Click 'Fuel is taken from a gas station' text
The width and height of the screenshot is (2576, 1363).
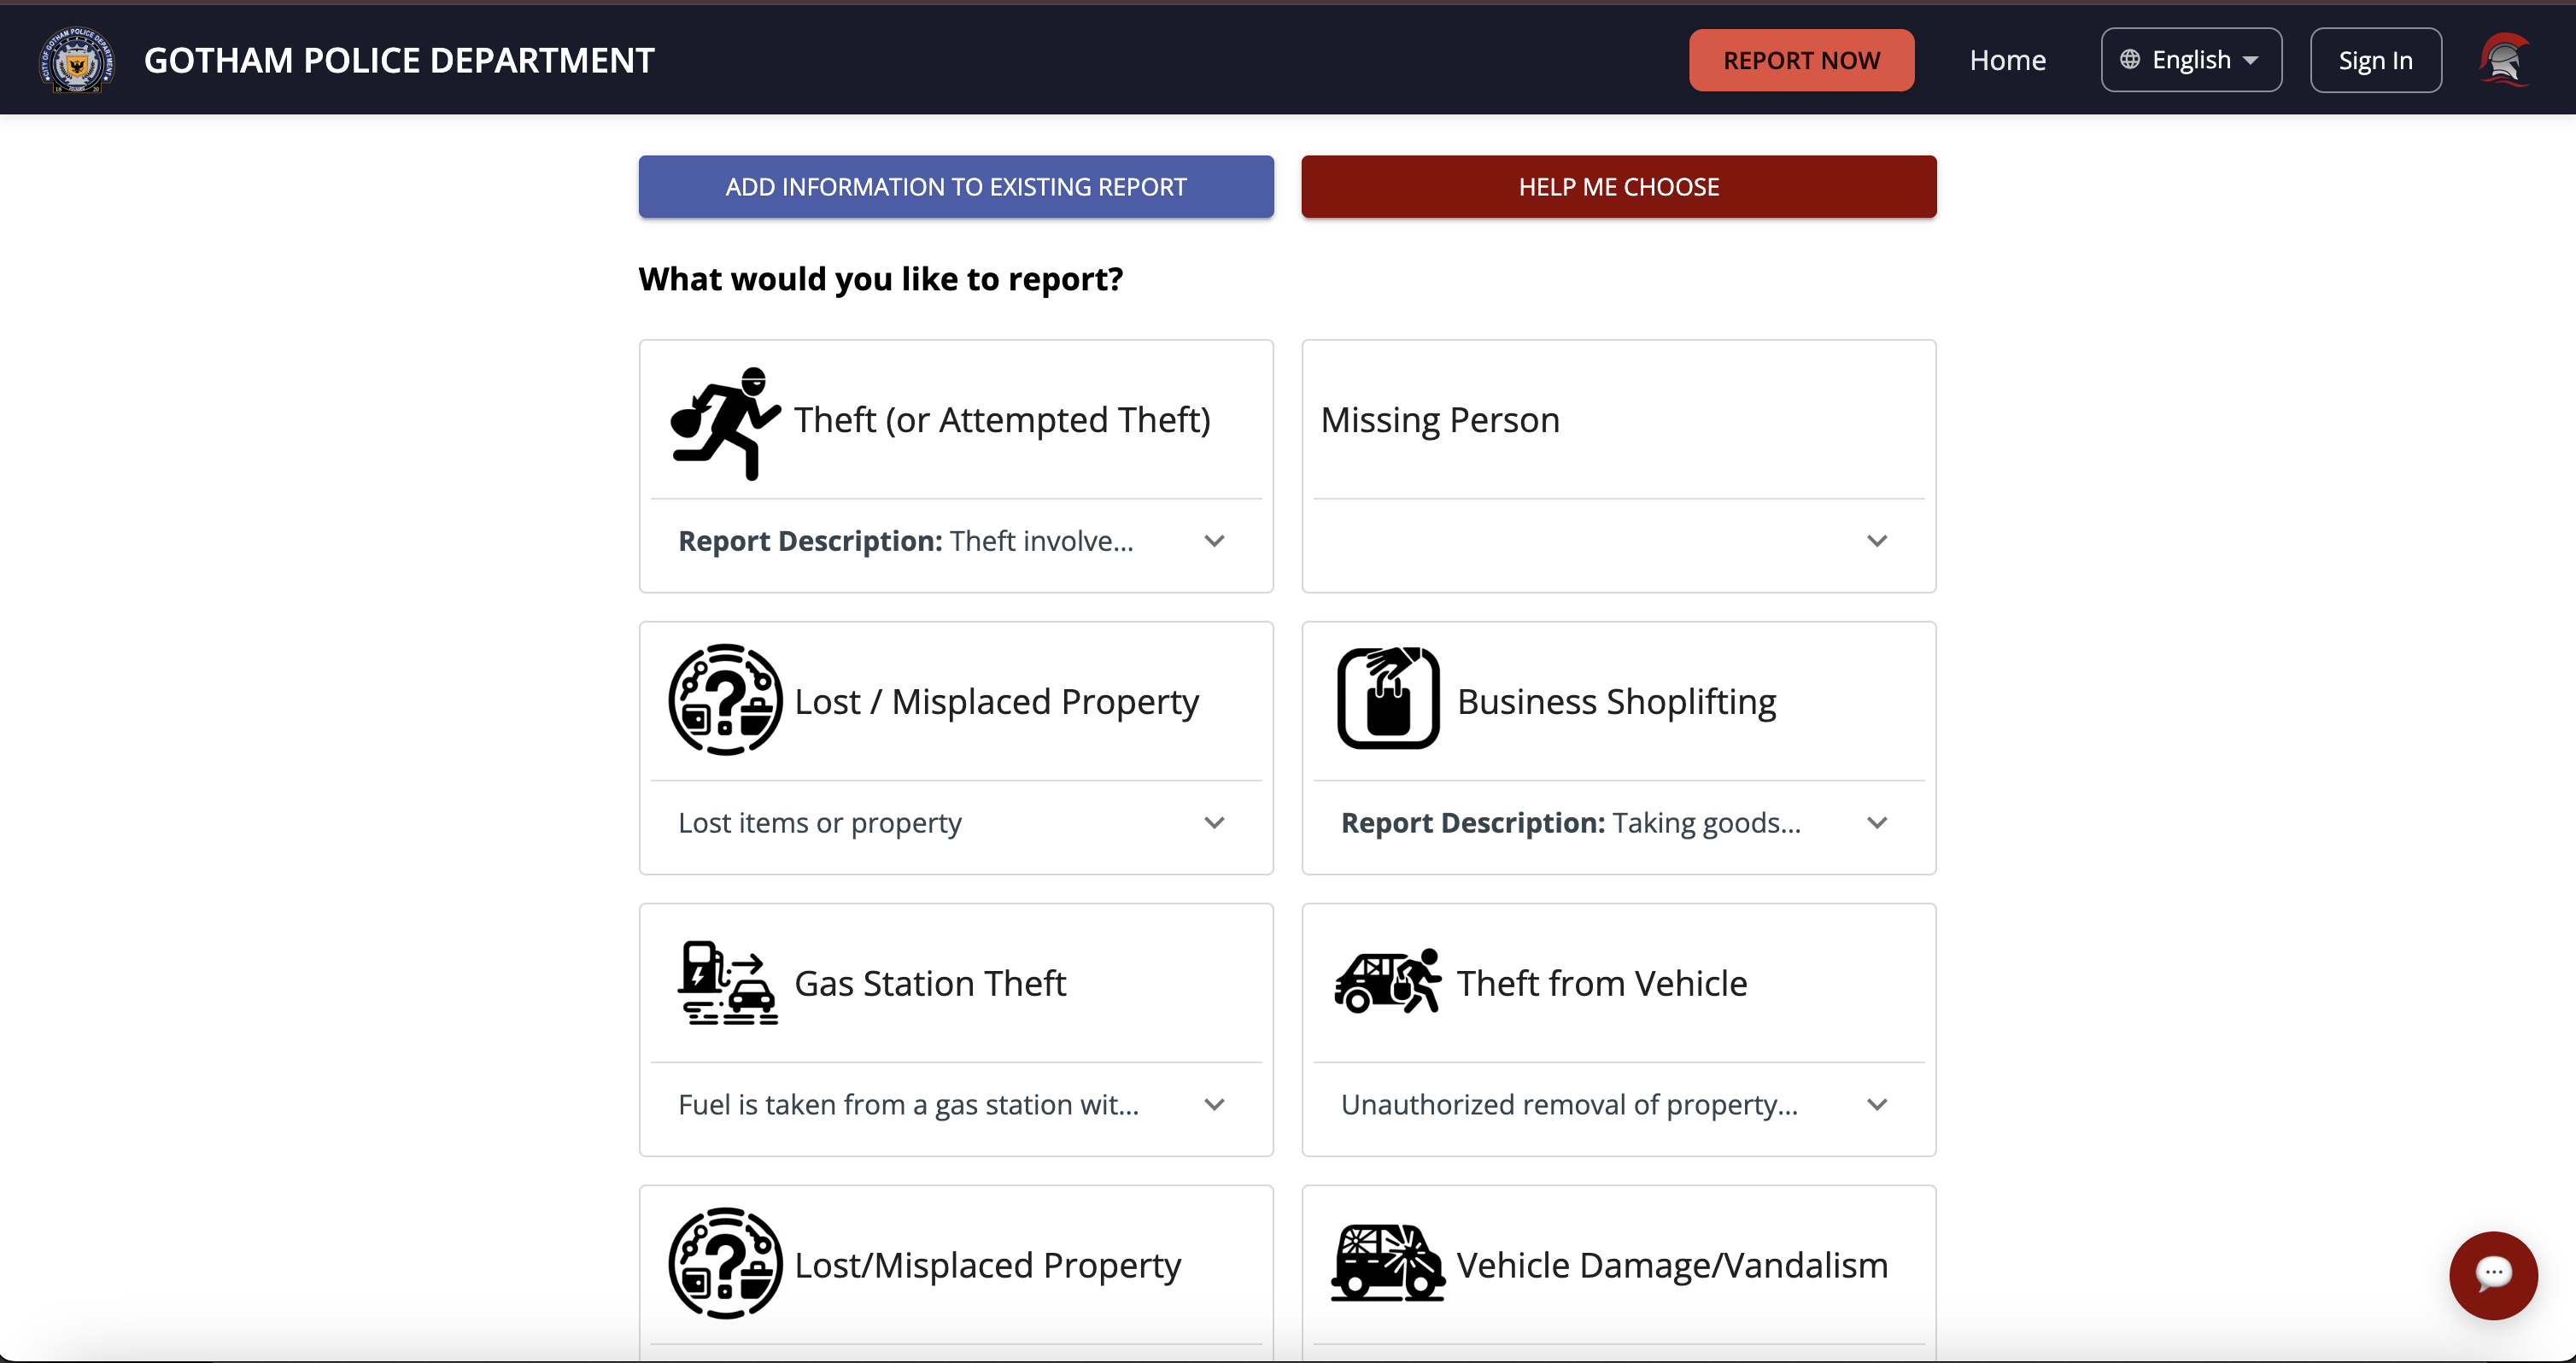point(908,1105)
